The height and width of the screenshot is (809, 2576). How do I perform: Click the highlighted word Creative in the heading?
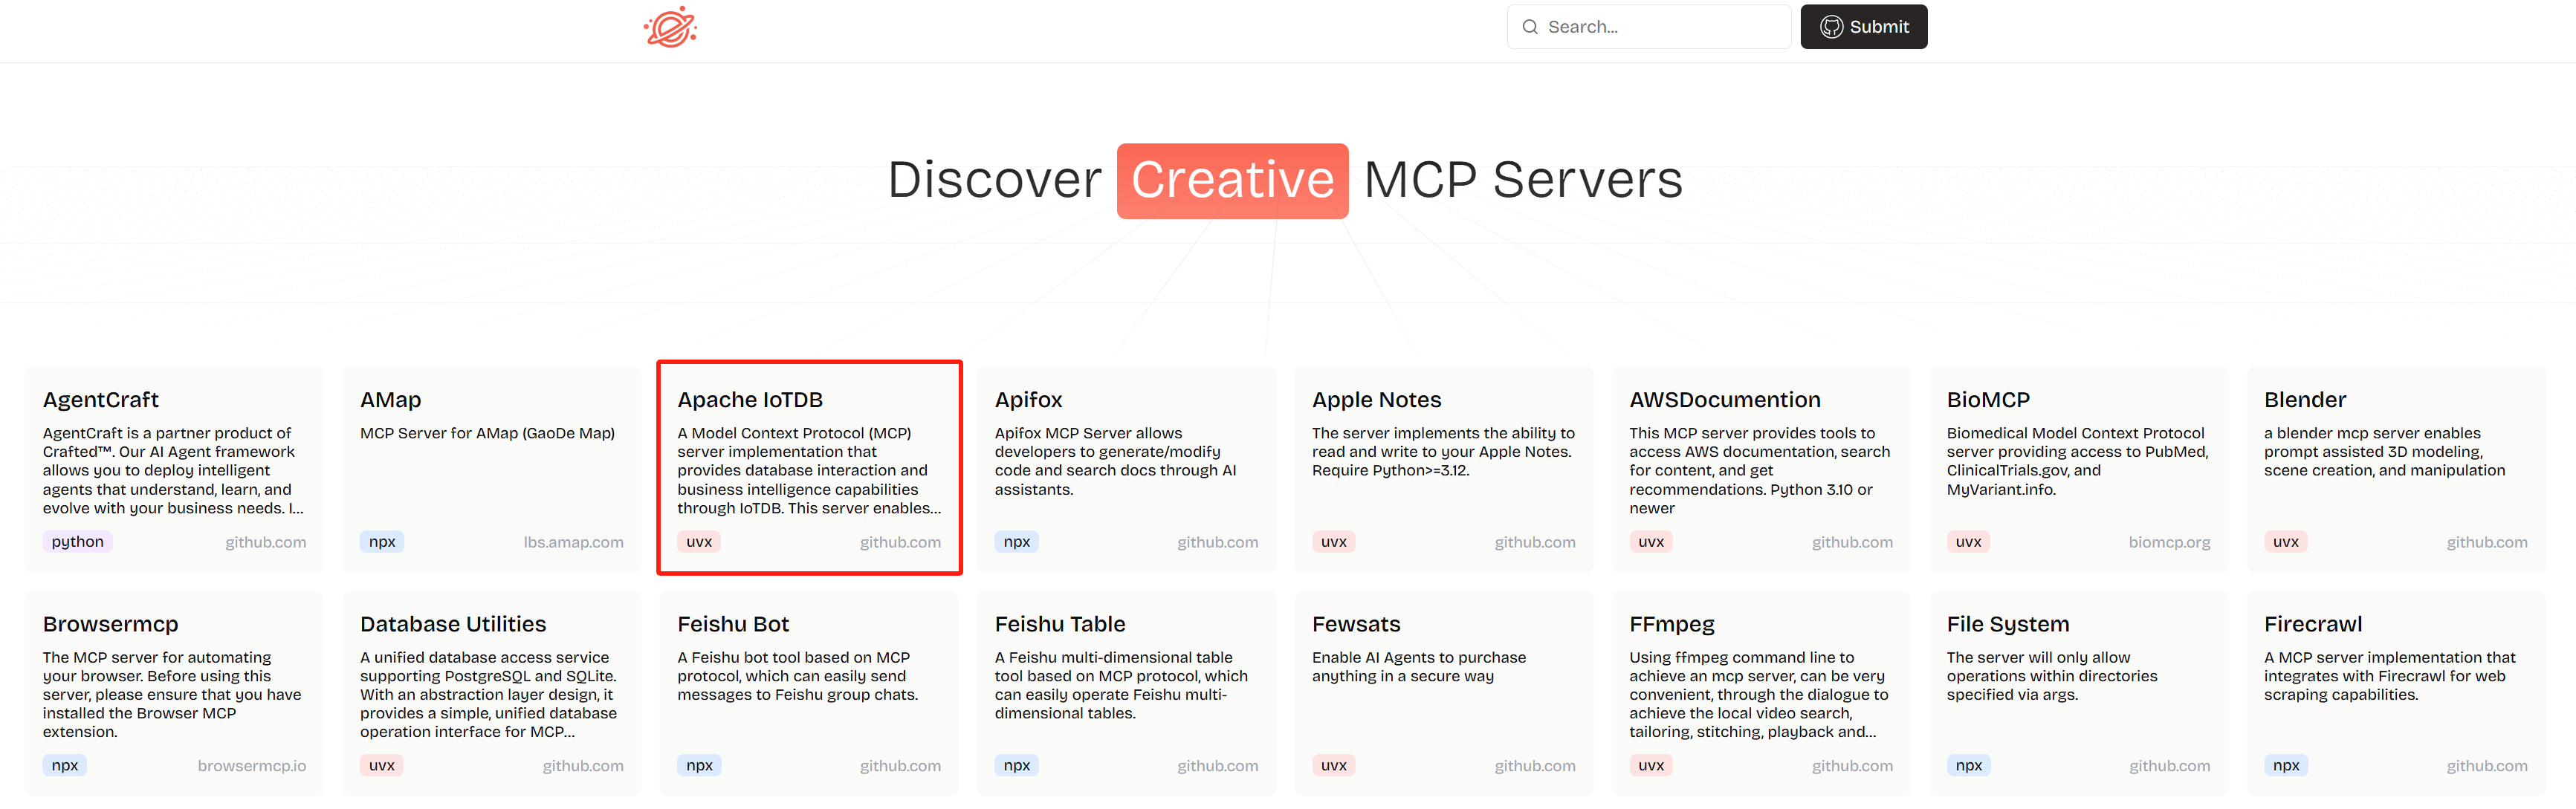[x=1232, y=181]
